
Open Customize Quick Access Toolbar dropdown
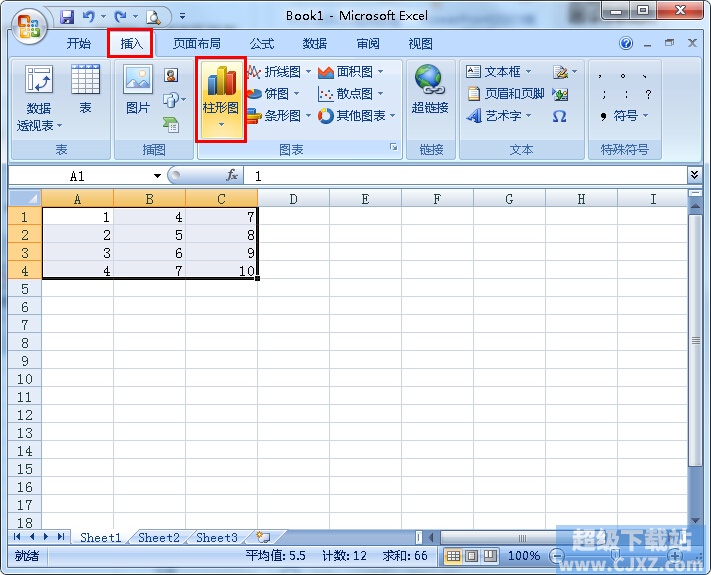pos(182,16)
